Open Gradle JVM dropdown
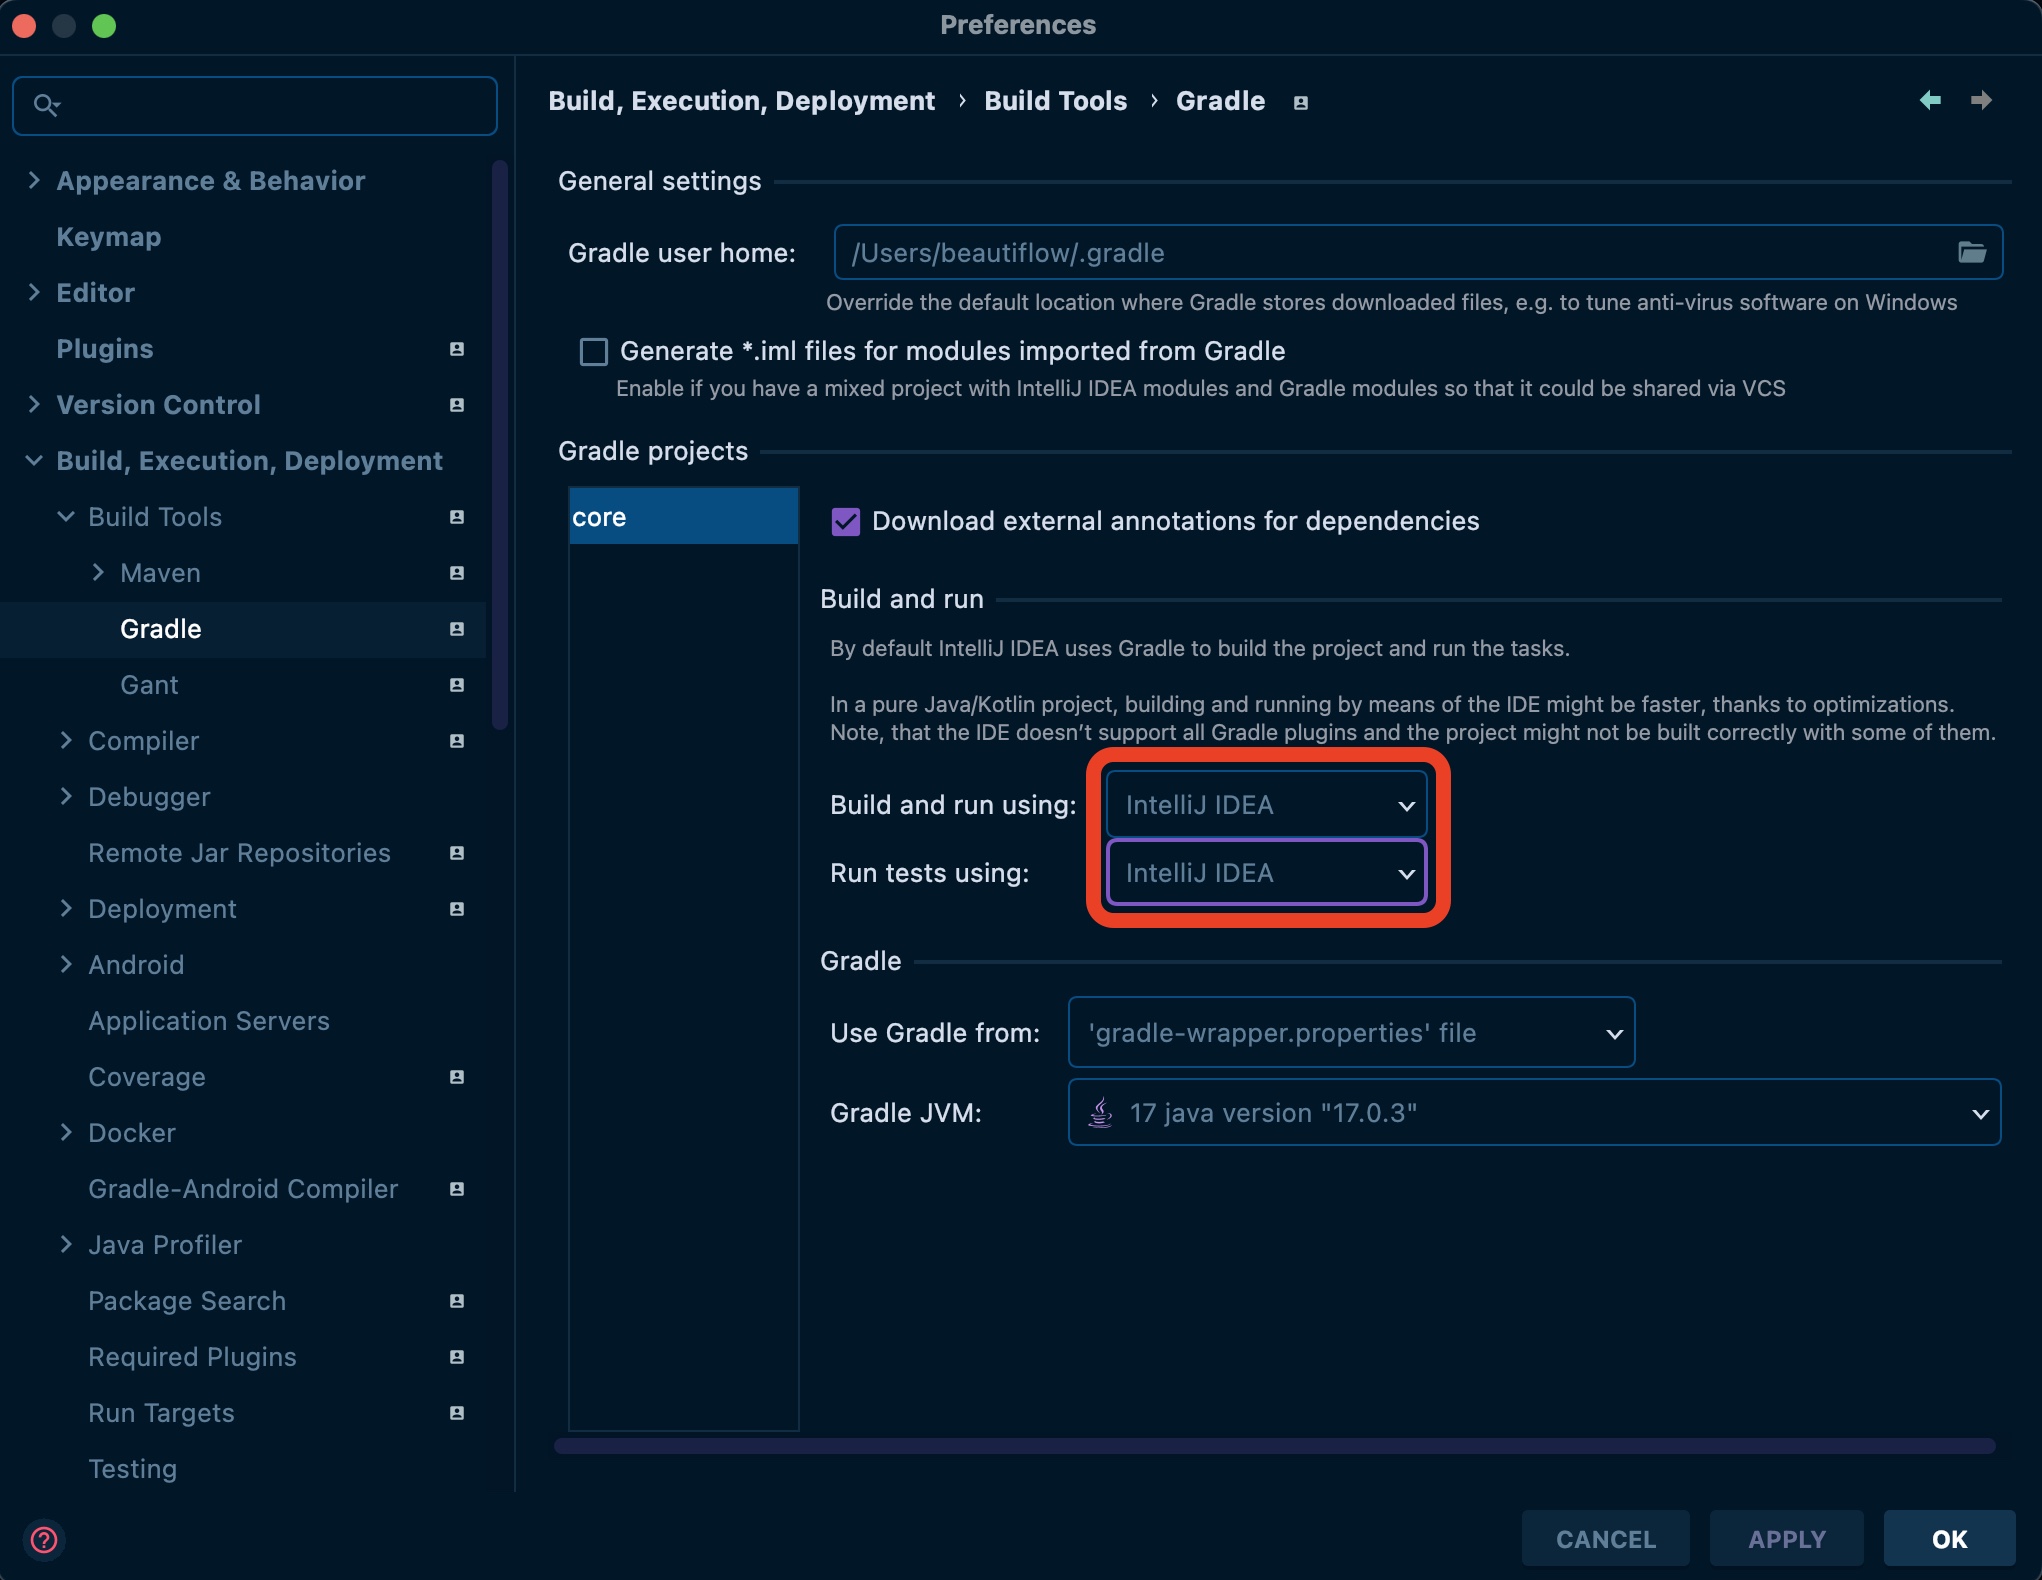2042x1580 pixels. click(1534, 1112)
